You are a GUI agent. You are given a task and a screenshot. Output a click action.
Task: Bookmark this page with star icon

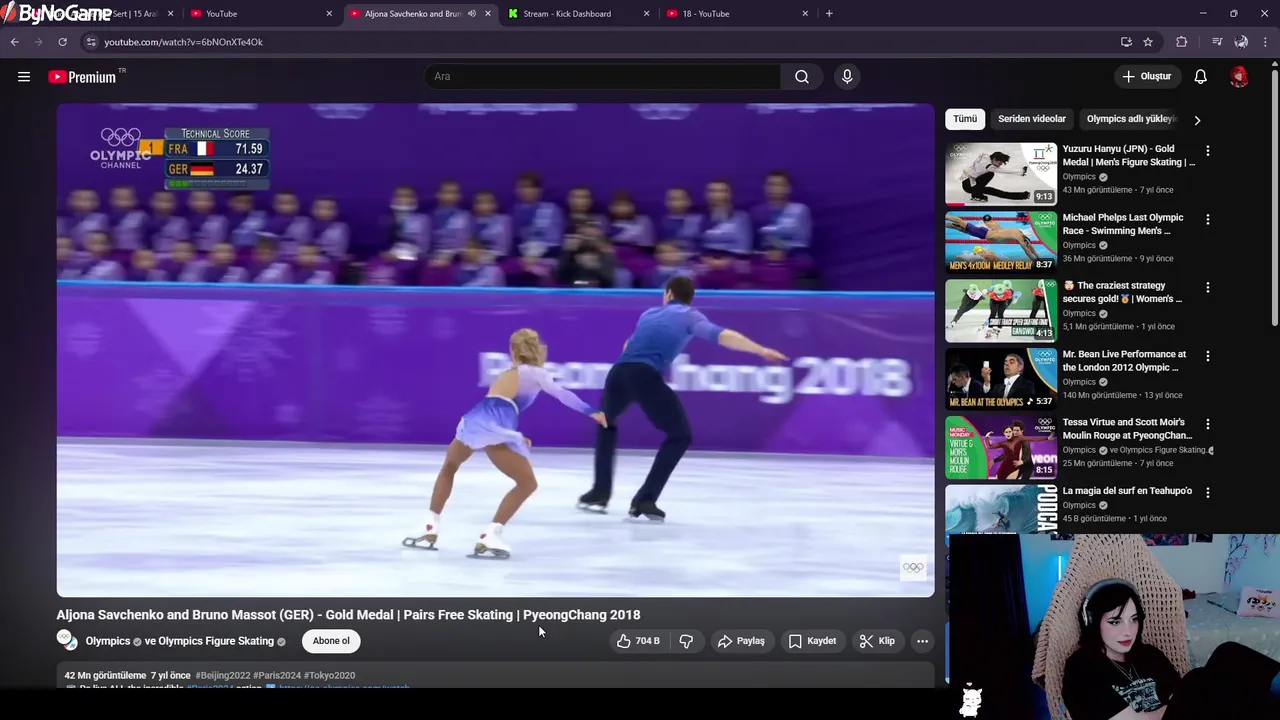[1148, 42]
